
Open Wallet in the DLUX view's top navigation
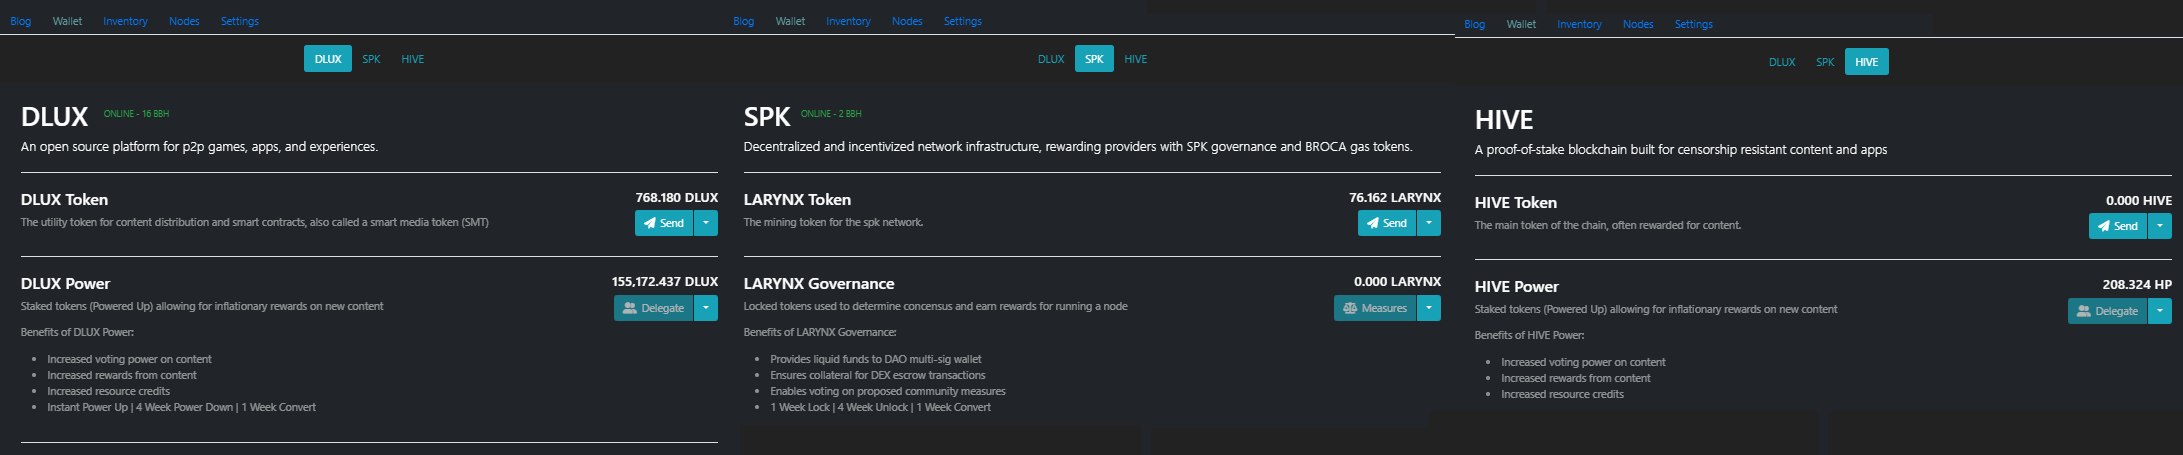click(68, 21)
